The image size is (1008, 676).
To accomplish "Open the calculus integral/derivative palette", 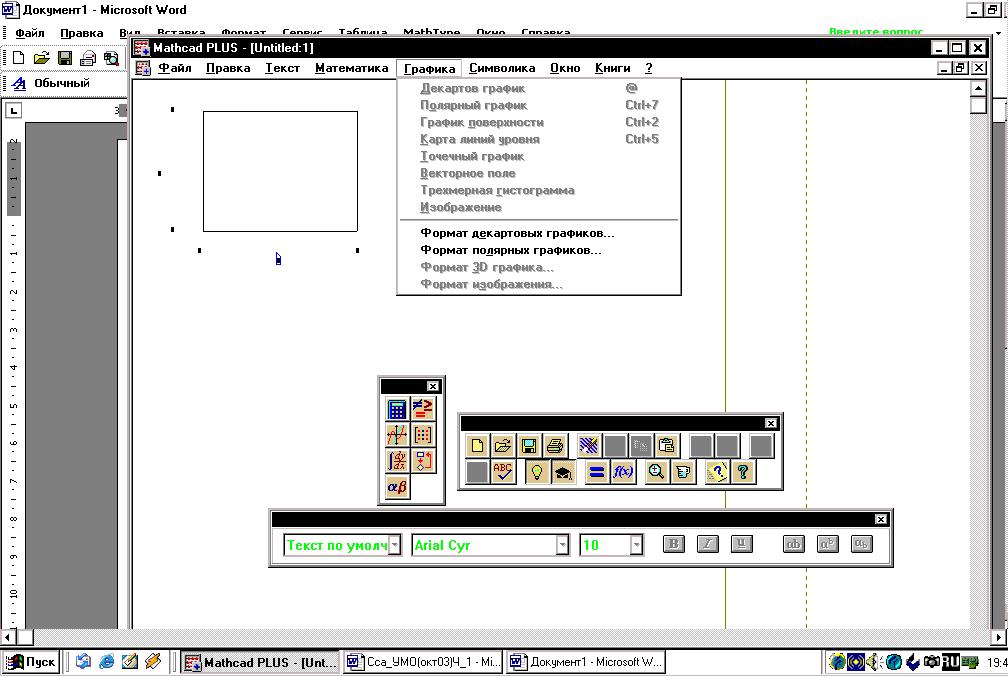I will [397, 461].
